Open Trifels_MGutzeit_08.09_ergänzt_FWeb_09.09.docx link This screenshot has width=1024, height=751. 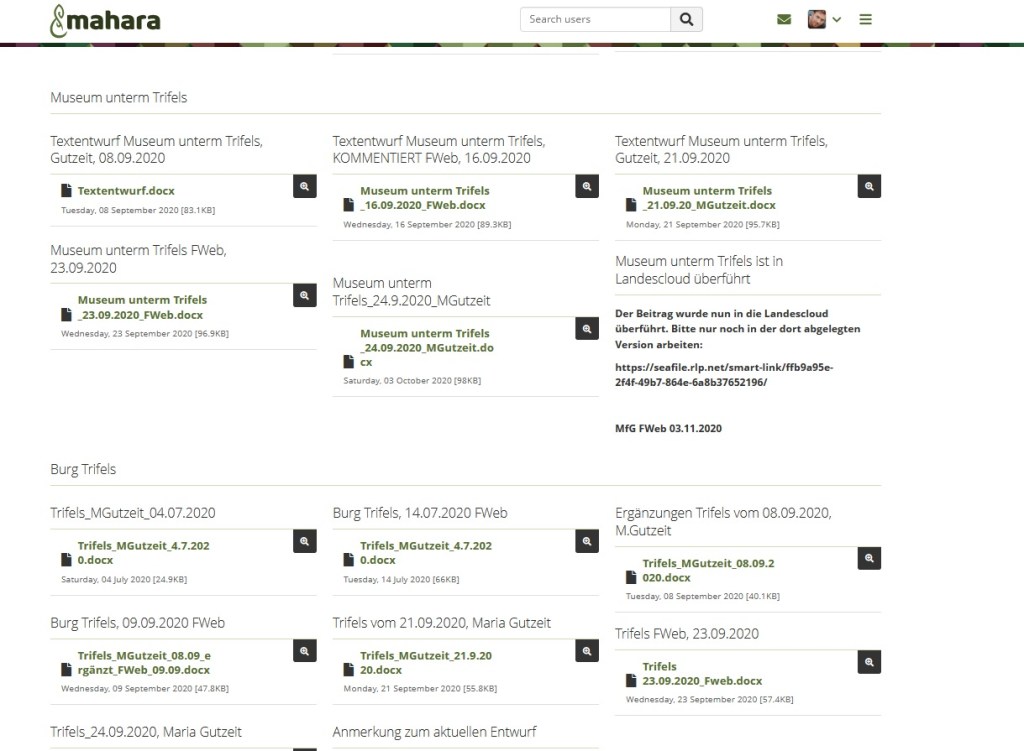pos(143,663)
